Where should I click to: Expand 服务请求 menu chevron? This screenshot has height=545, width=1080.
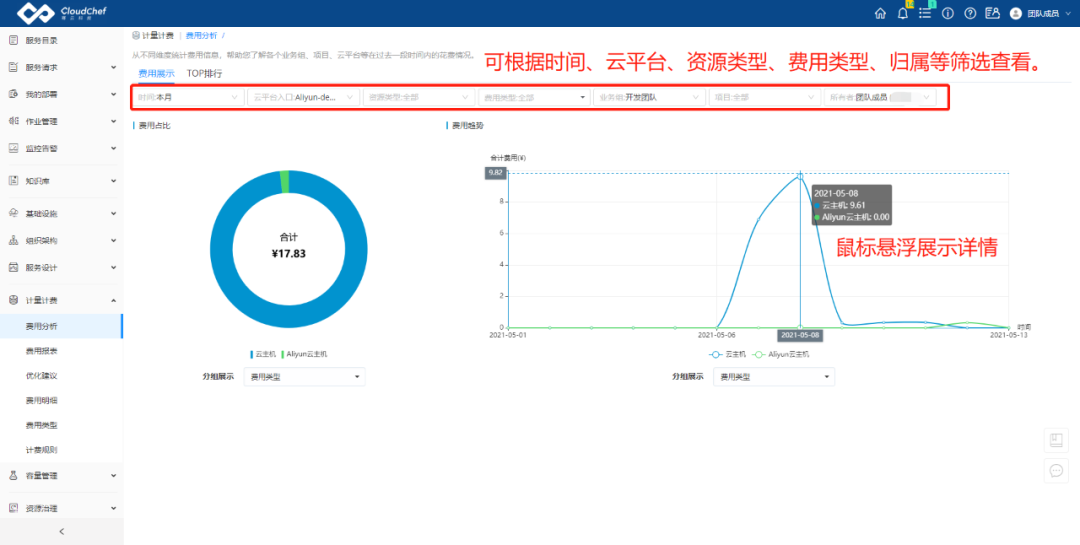pos(114,68)
